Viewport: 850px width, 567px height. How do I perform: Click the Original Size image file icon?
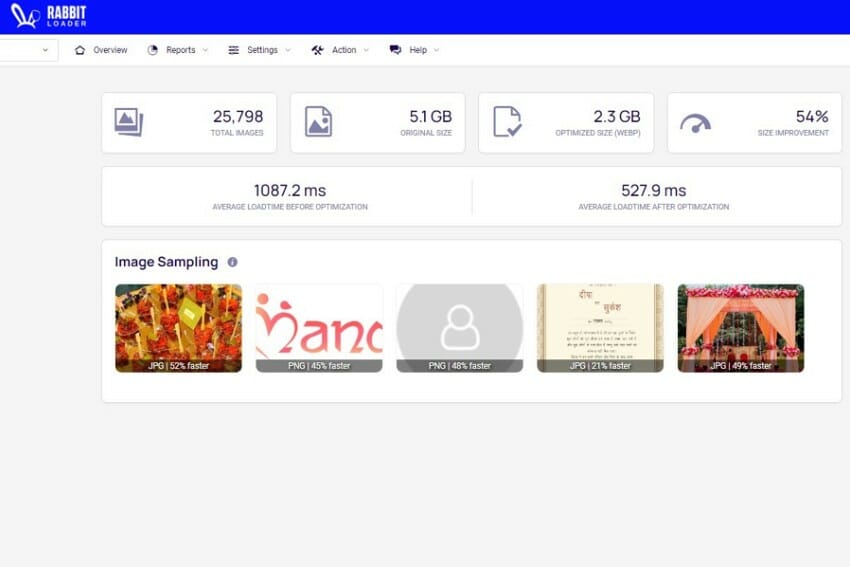[x=318, y=121]
